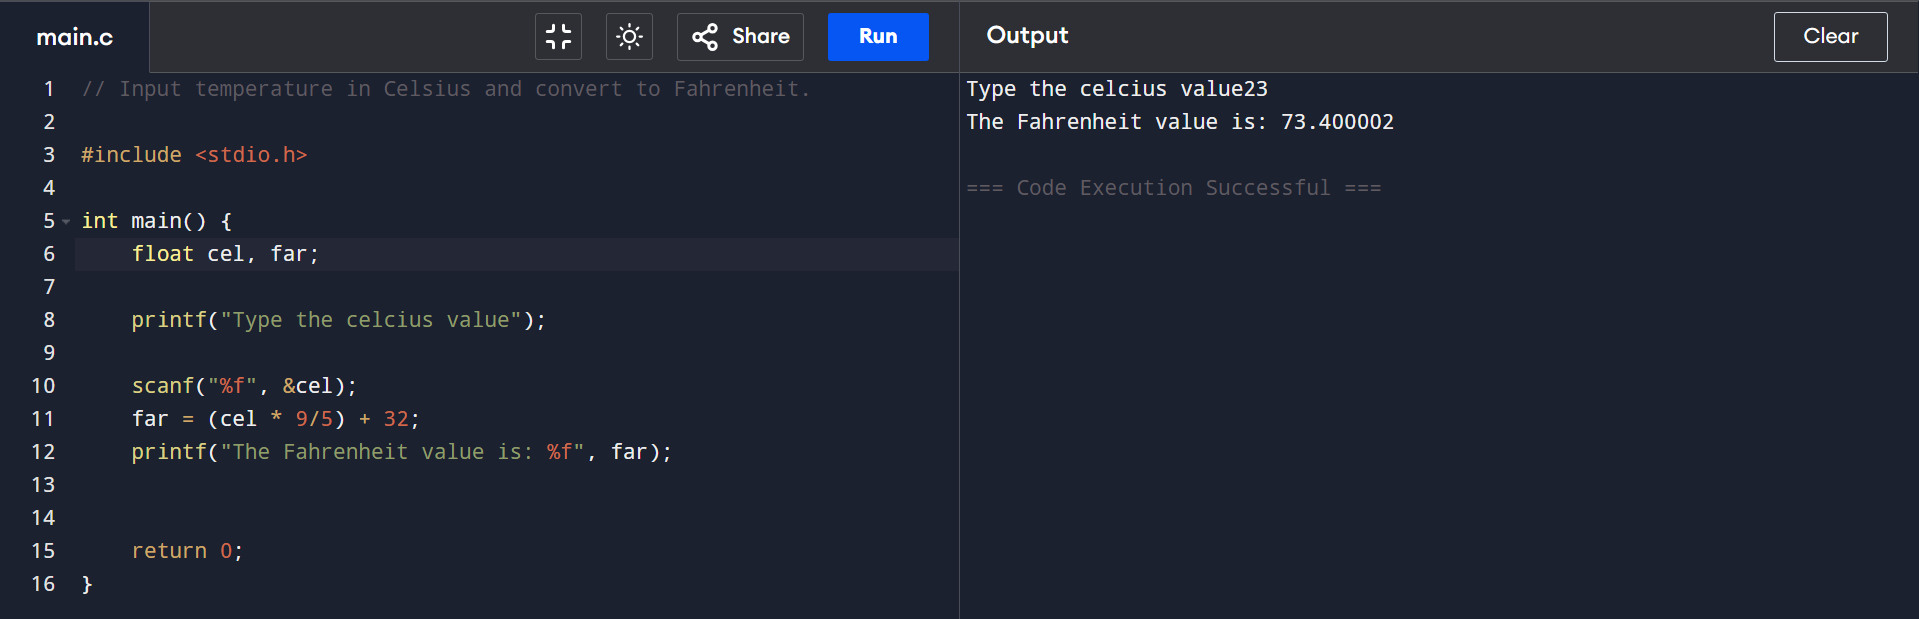Click the printf "Type the celcius value" line
Viewport: 1919px width, 619px height.
tap(339, 320)
